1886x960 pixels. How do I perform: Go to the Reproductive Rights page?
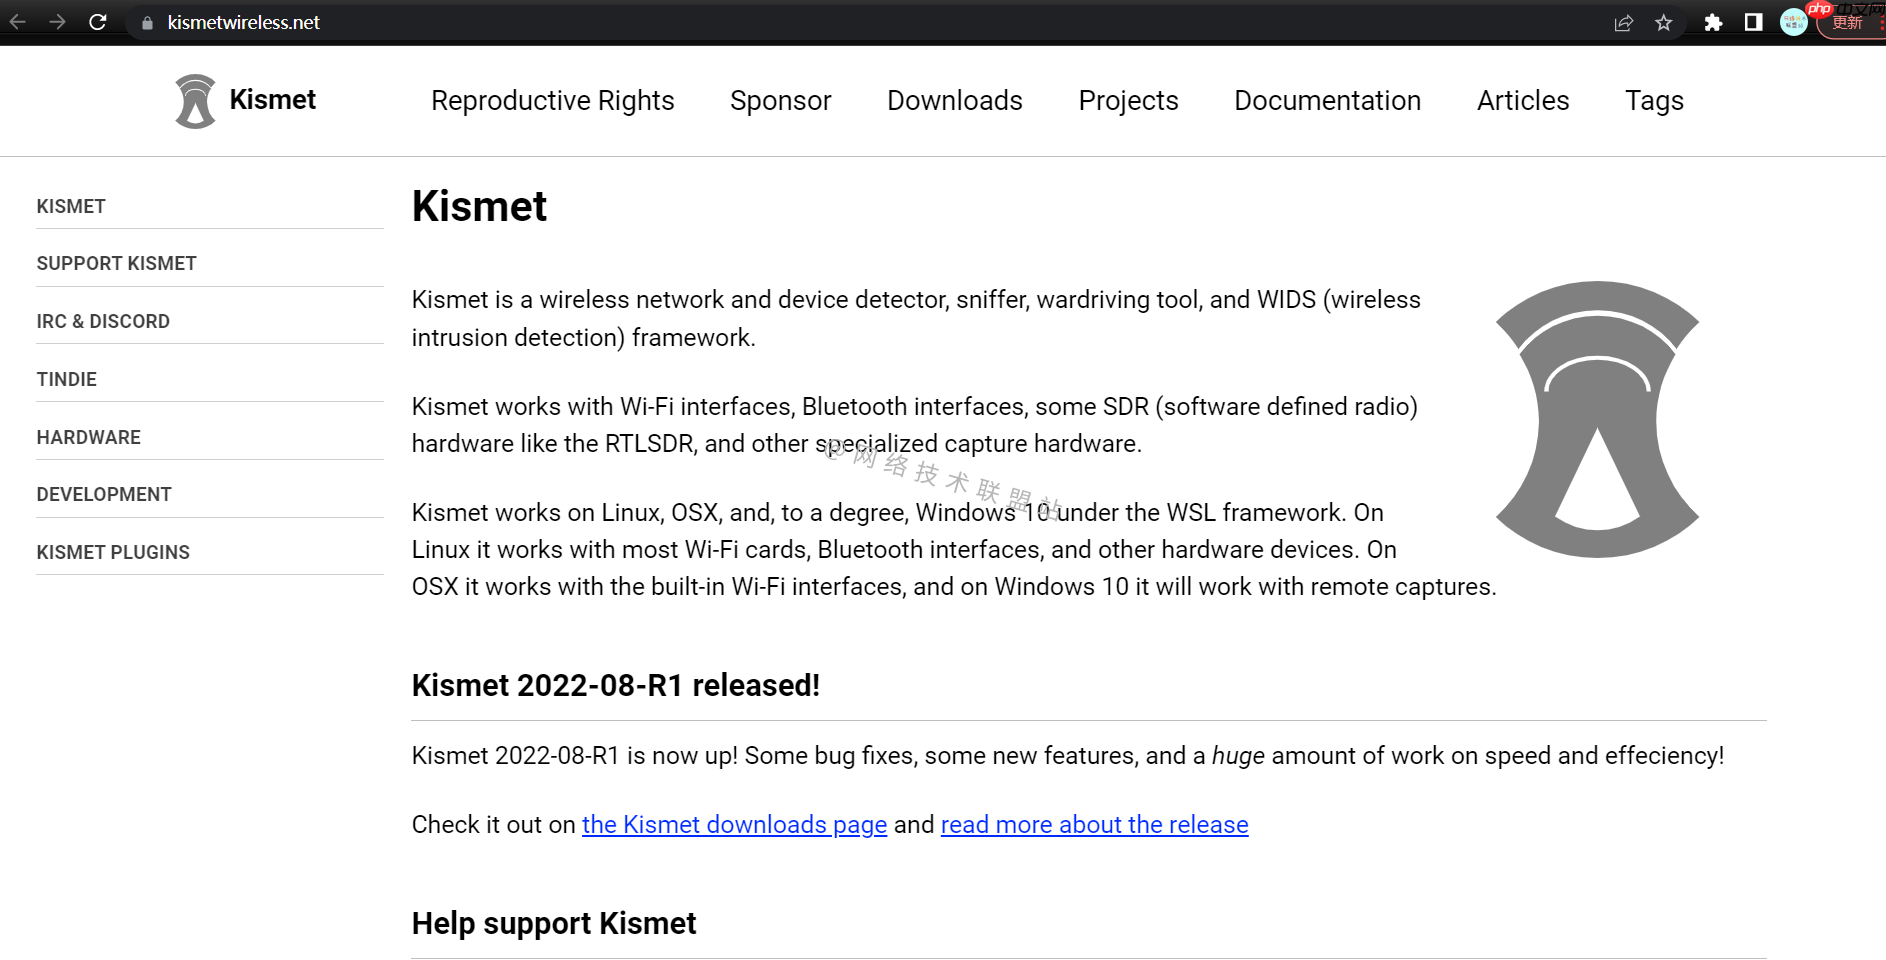point(552,101)
